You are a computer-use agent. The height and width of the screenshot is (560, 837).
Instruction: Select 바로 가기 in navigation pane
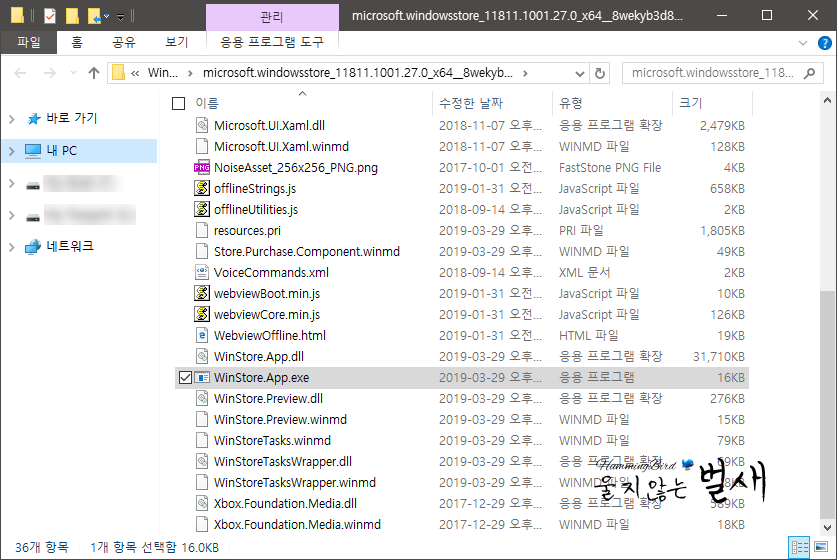72,119
